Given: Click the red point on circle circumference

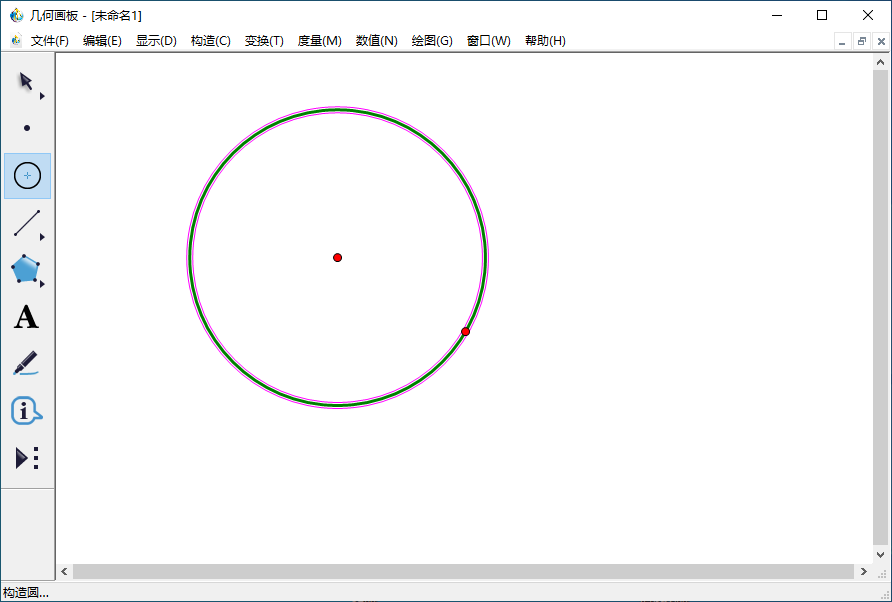Looking at the screenshot, I should [x=465, y=332].
